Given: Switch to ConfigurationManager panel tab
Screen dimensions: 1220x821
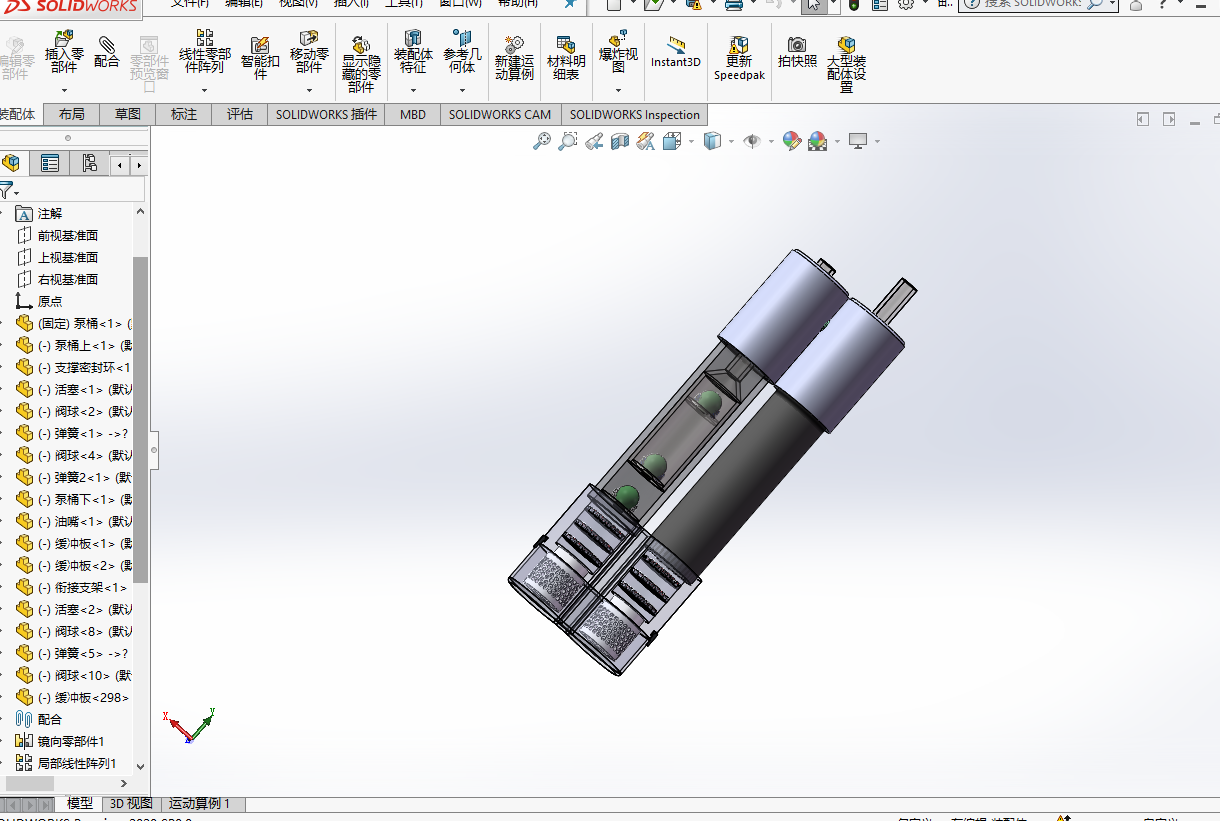Looking at the screenshot, I should point(89,164).
